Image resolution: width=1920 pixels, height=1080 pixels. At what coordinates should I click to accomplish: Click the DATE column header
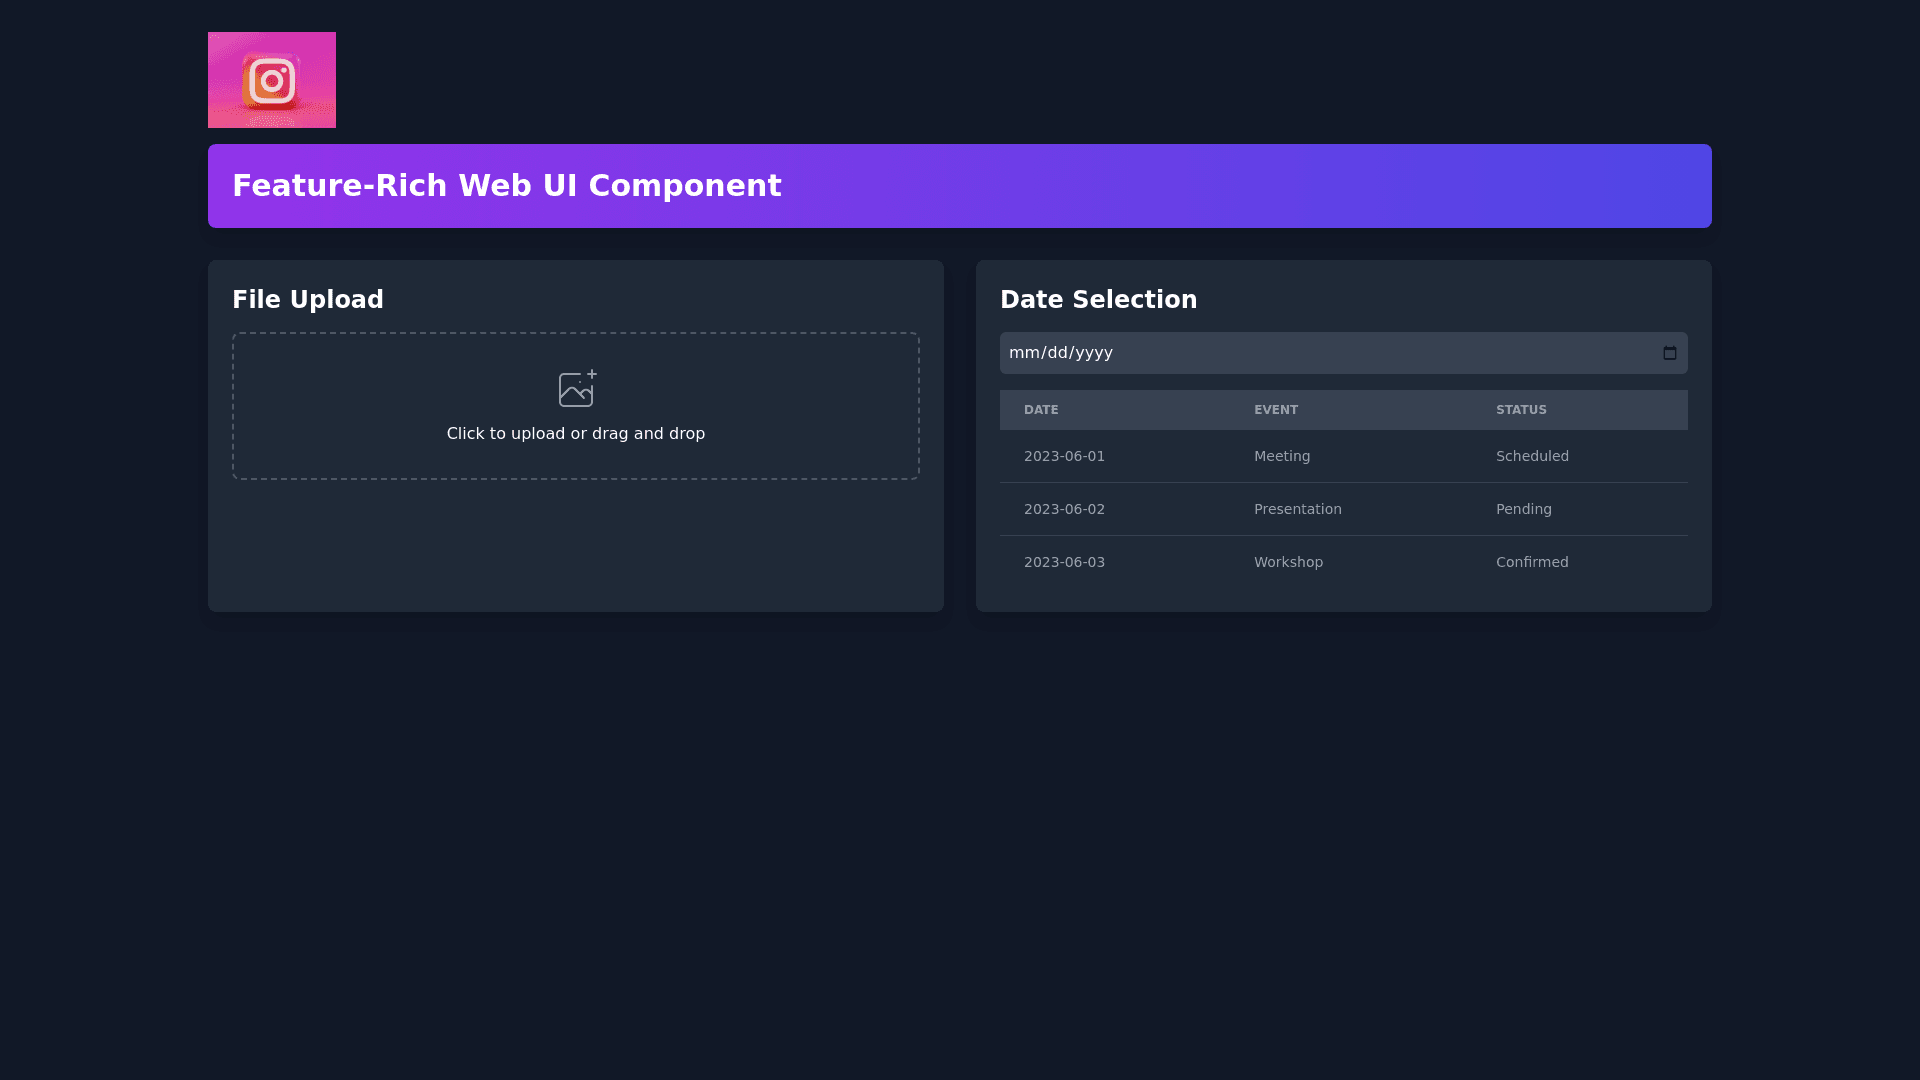coord(1041,410)
